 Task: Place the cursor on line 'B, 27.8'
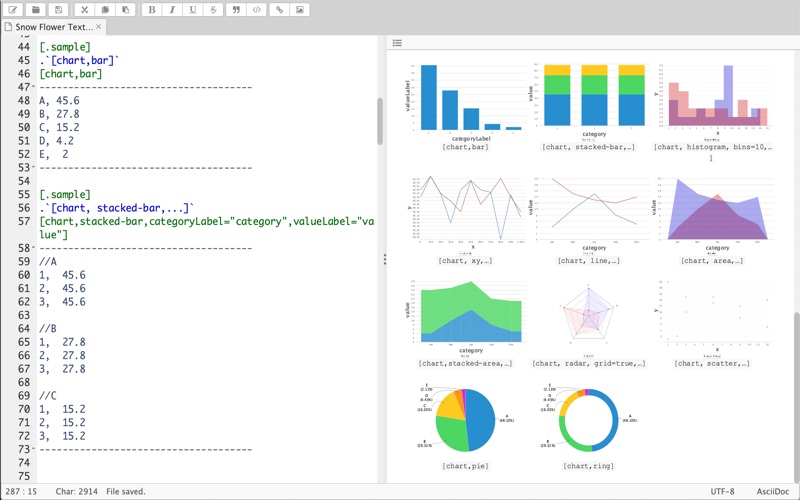59,114
